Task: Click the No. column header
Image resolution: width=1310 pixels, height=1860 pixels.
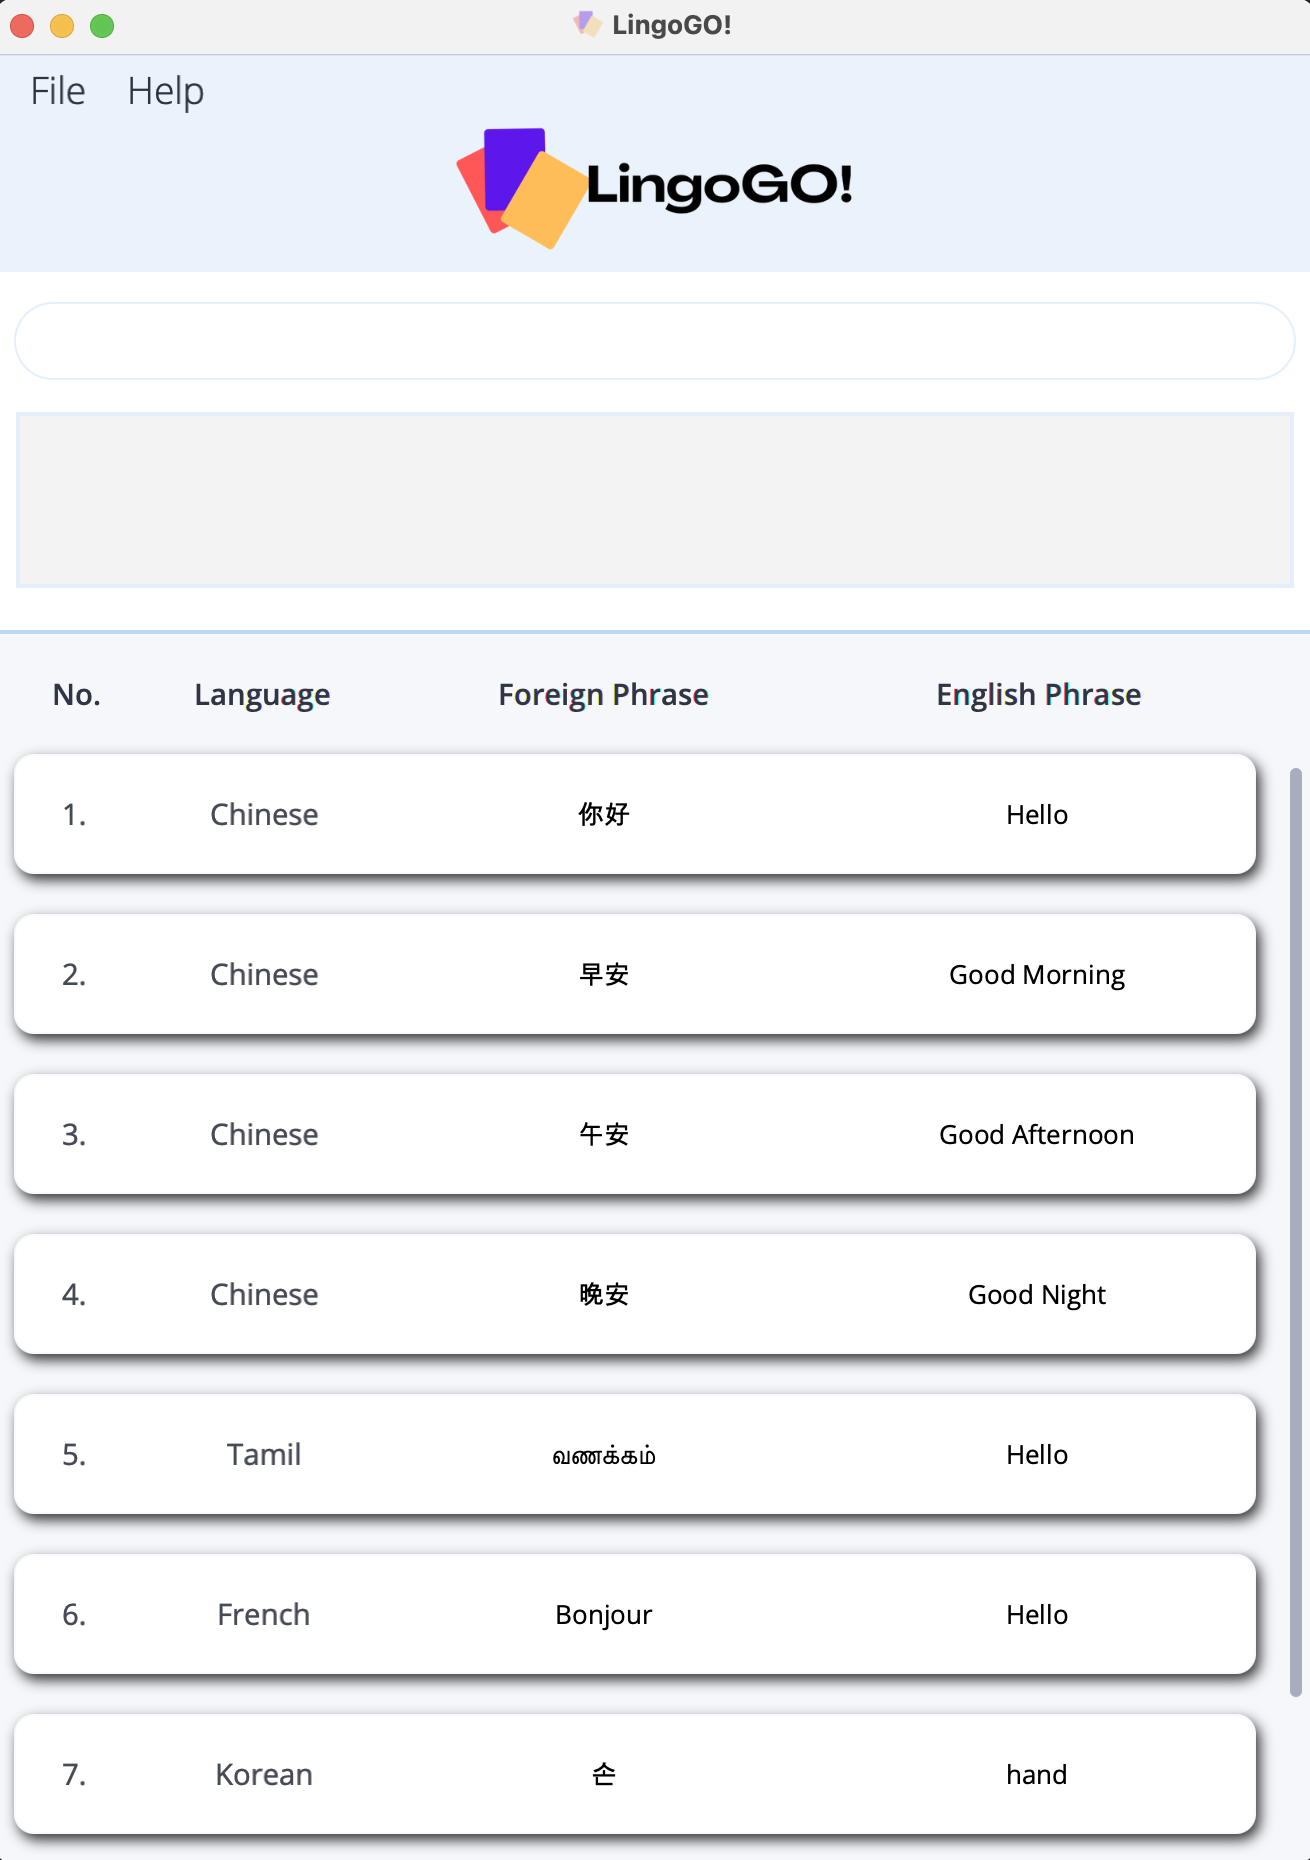Action: [77, 694]
